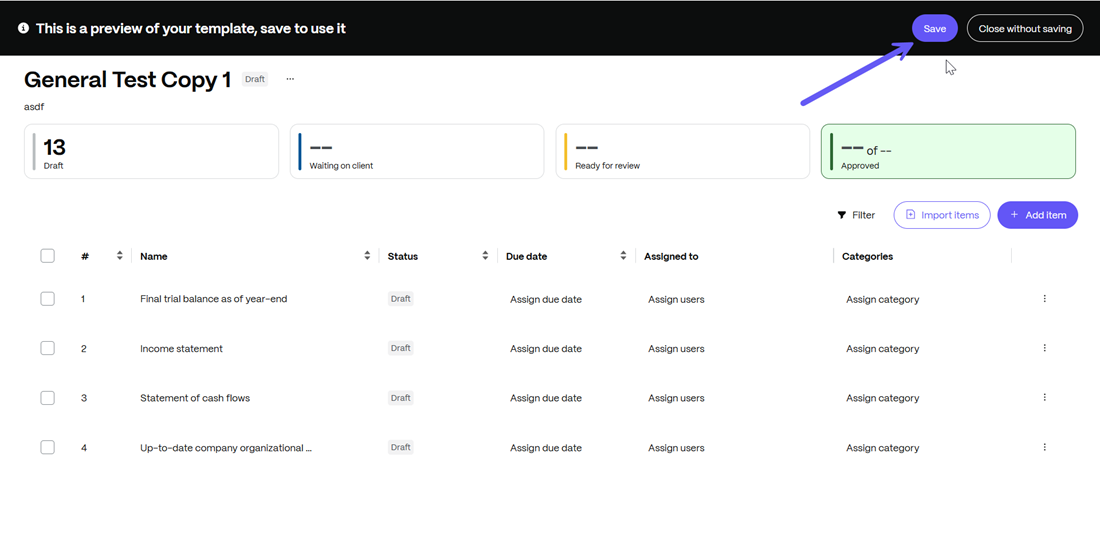Click the Assigned to column header
1100x543 pixels.
(671, 257)
